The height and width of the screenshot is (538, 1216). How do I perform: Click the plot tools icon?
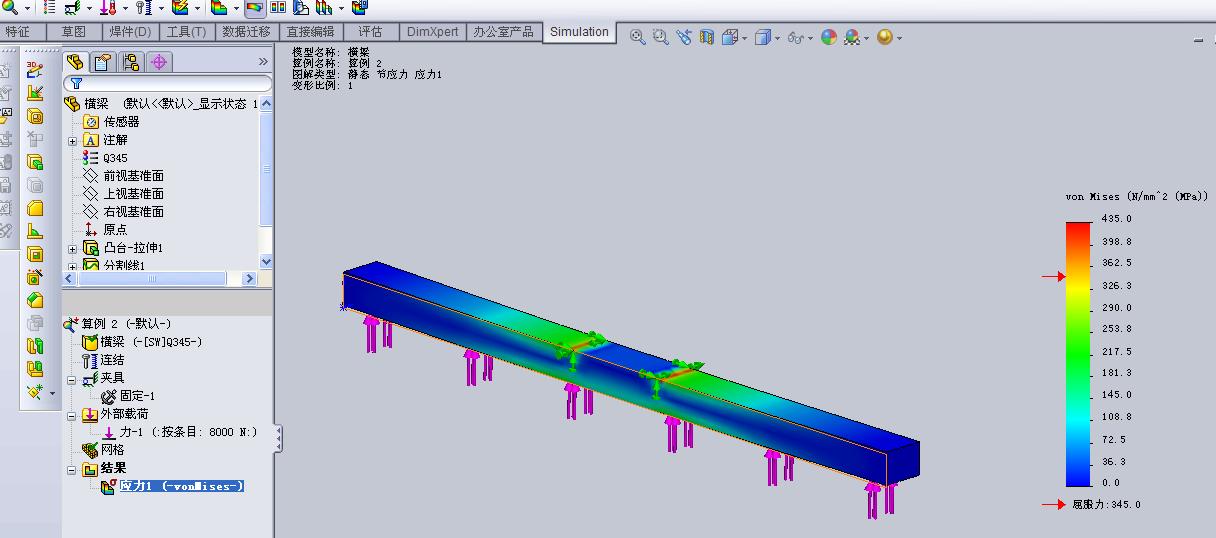coord(323,7)
